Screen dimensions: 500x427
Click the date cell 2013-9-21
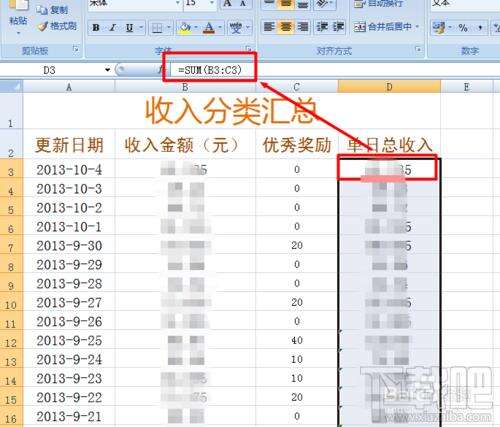pyautogui.click(x=69, y=416)
